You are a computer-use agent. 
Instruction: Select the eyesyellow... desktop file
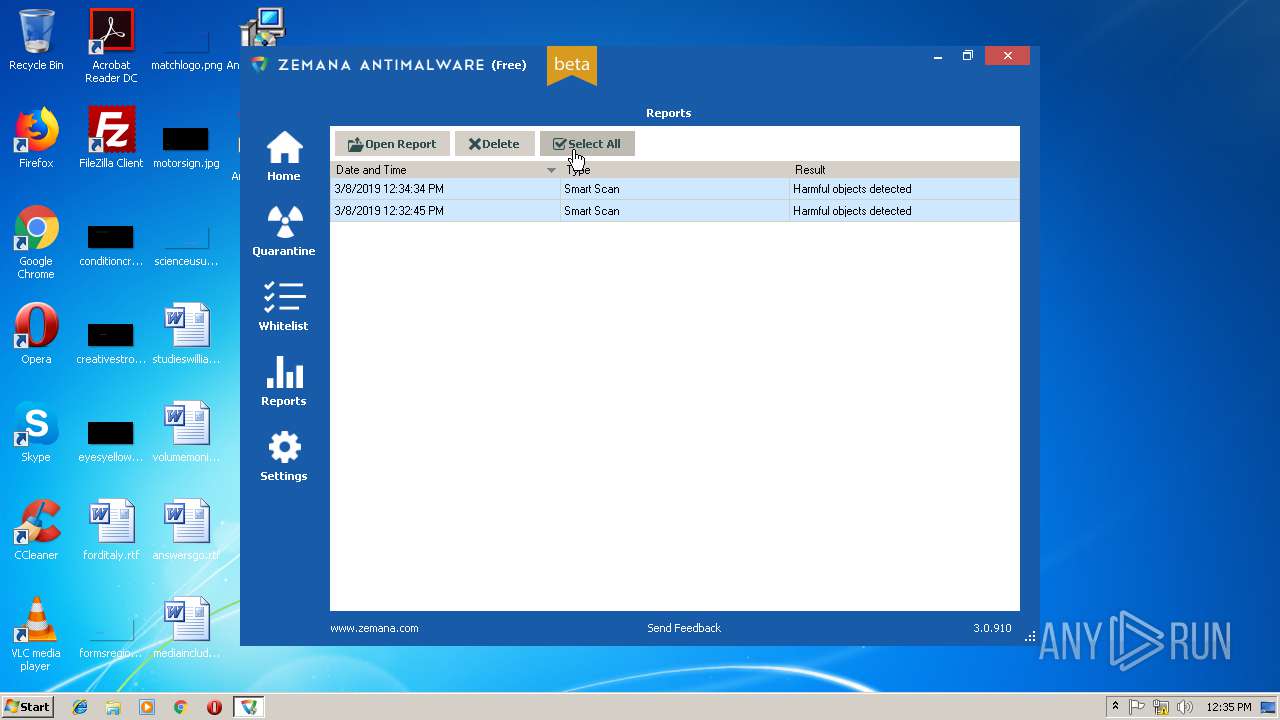click(x=111, y=441)
